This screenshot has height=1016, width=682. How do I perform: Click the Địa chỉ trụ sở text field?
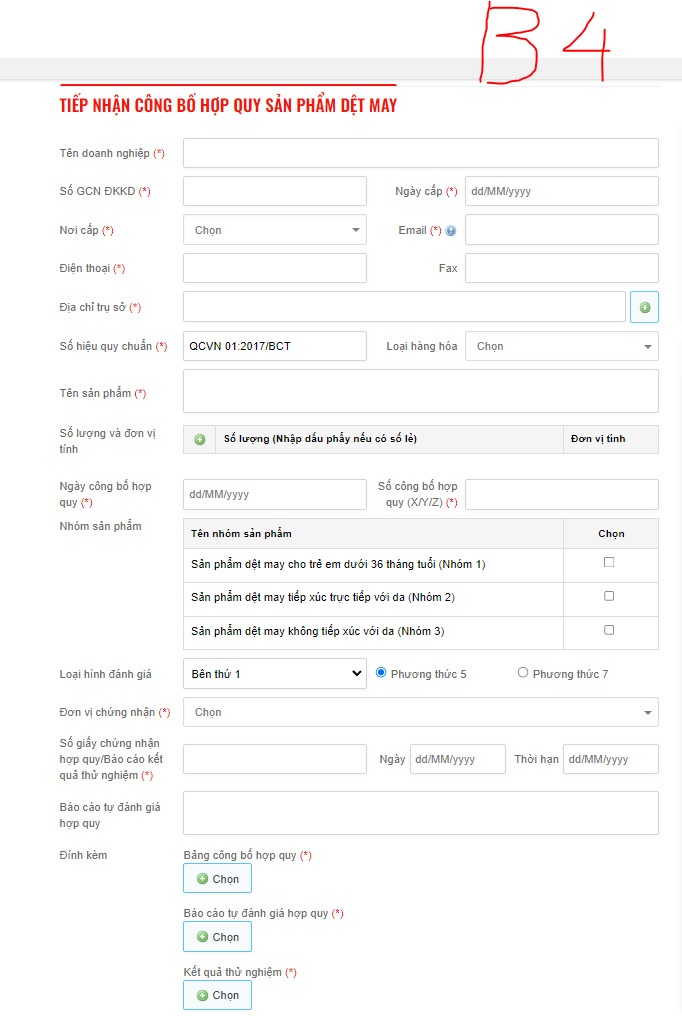tap(404, 307)
